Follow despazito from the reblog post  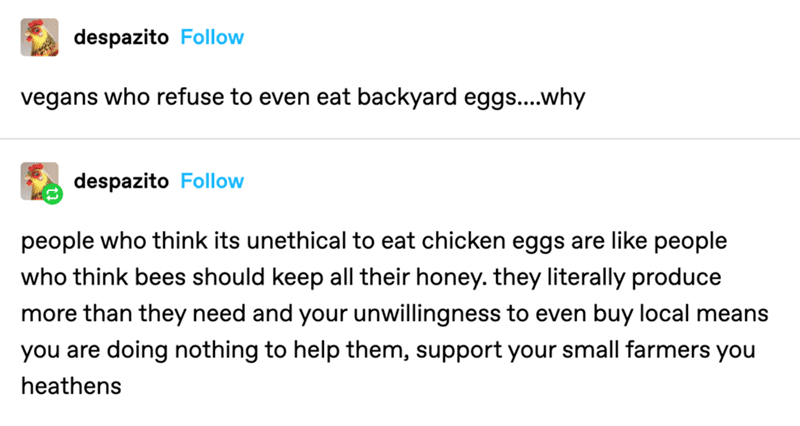click(212, 181)
